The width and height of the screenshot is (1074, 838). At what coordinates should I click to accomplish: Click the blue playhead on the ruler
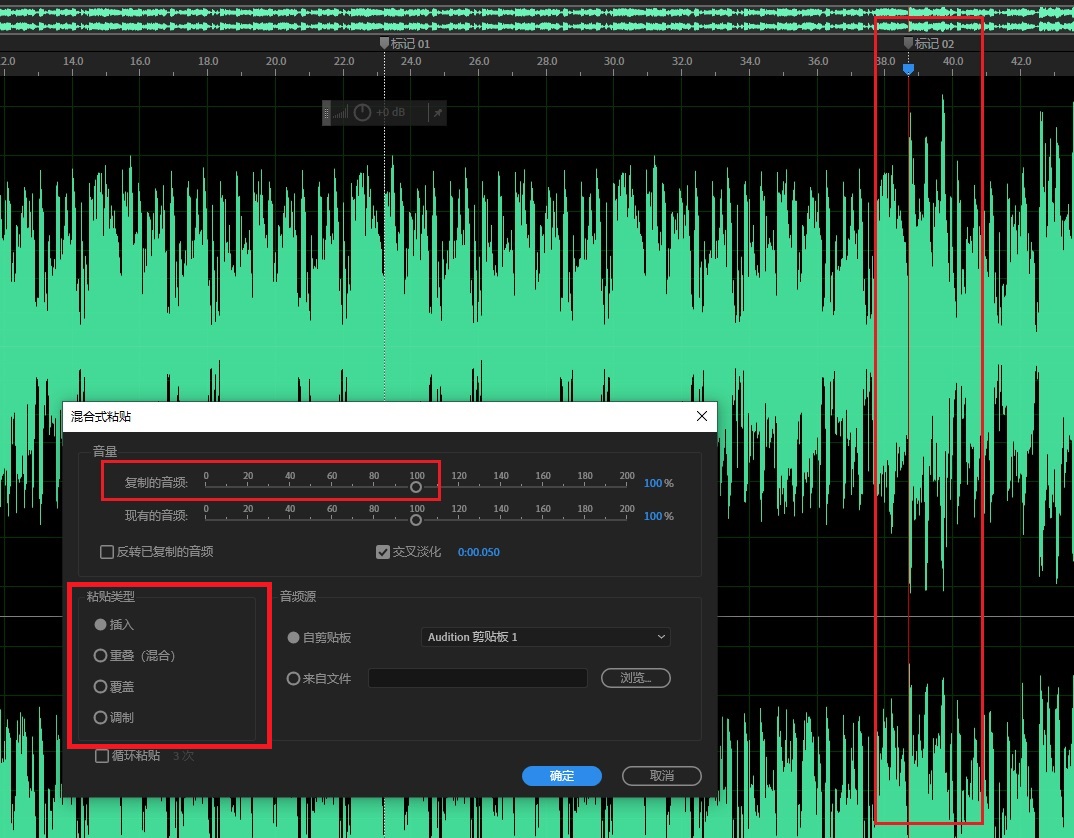tap(908, 68)
